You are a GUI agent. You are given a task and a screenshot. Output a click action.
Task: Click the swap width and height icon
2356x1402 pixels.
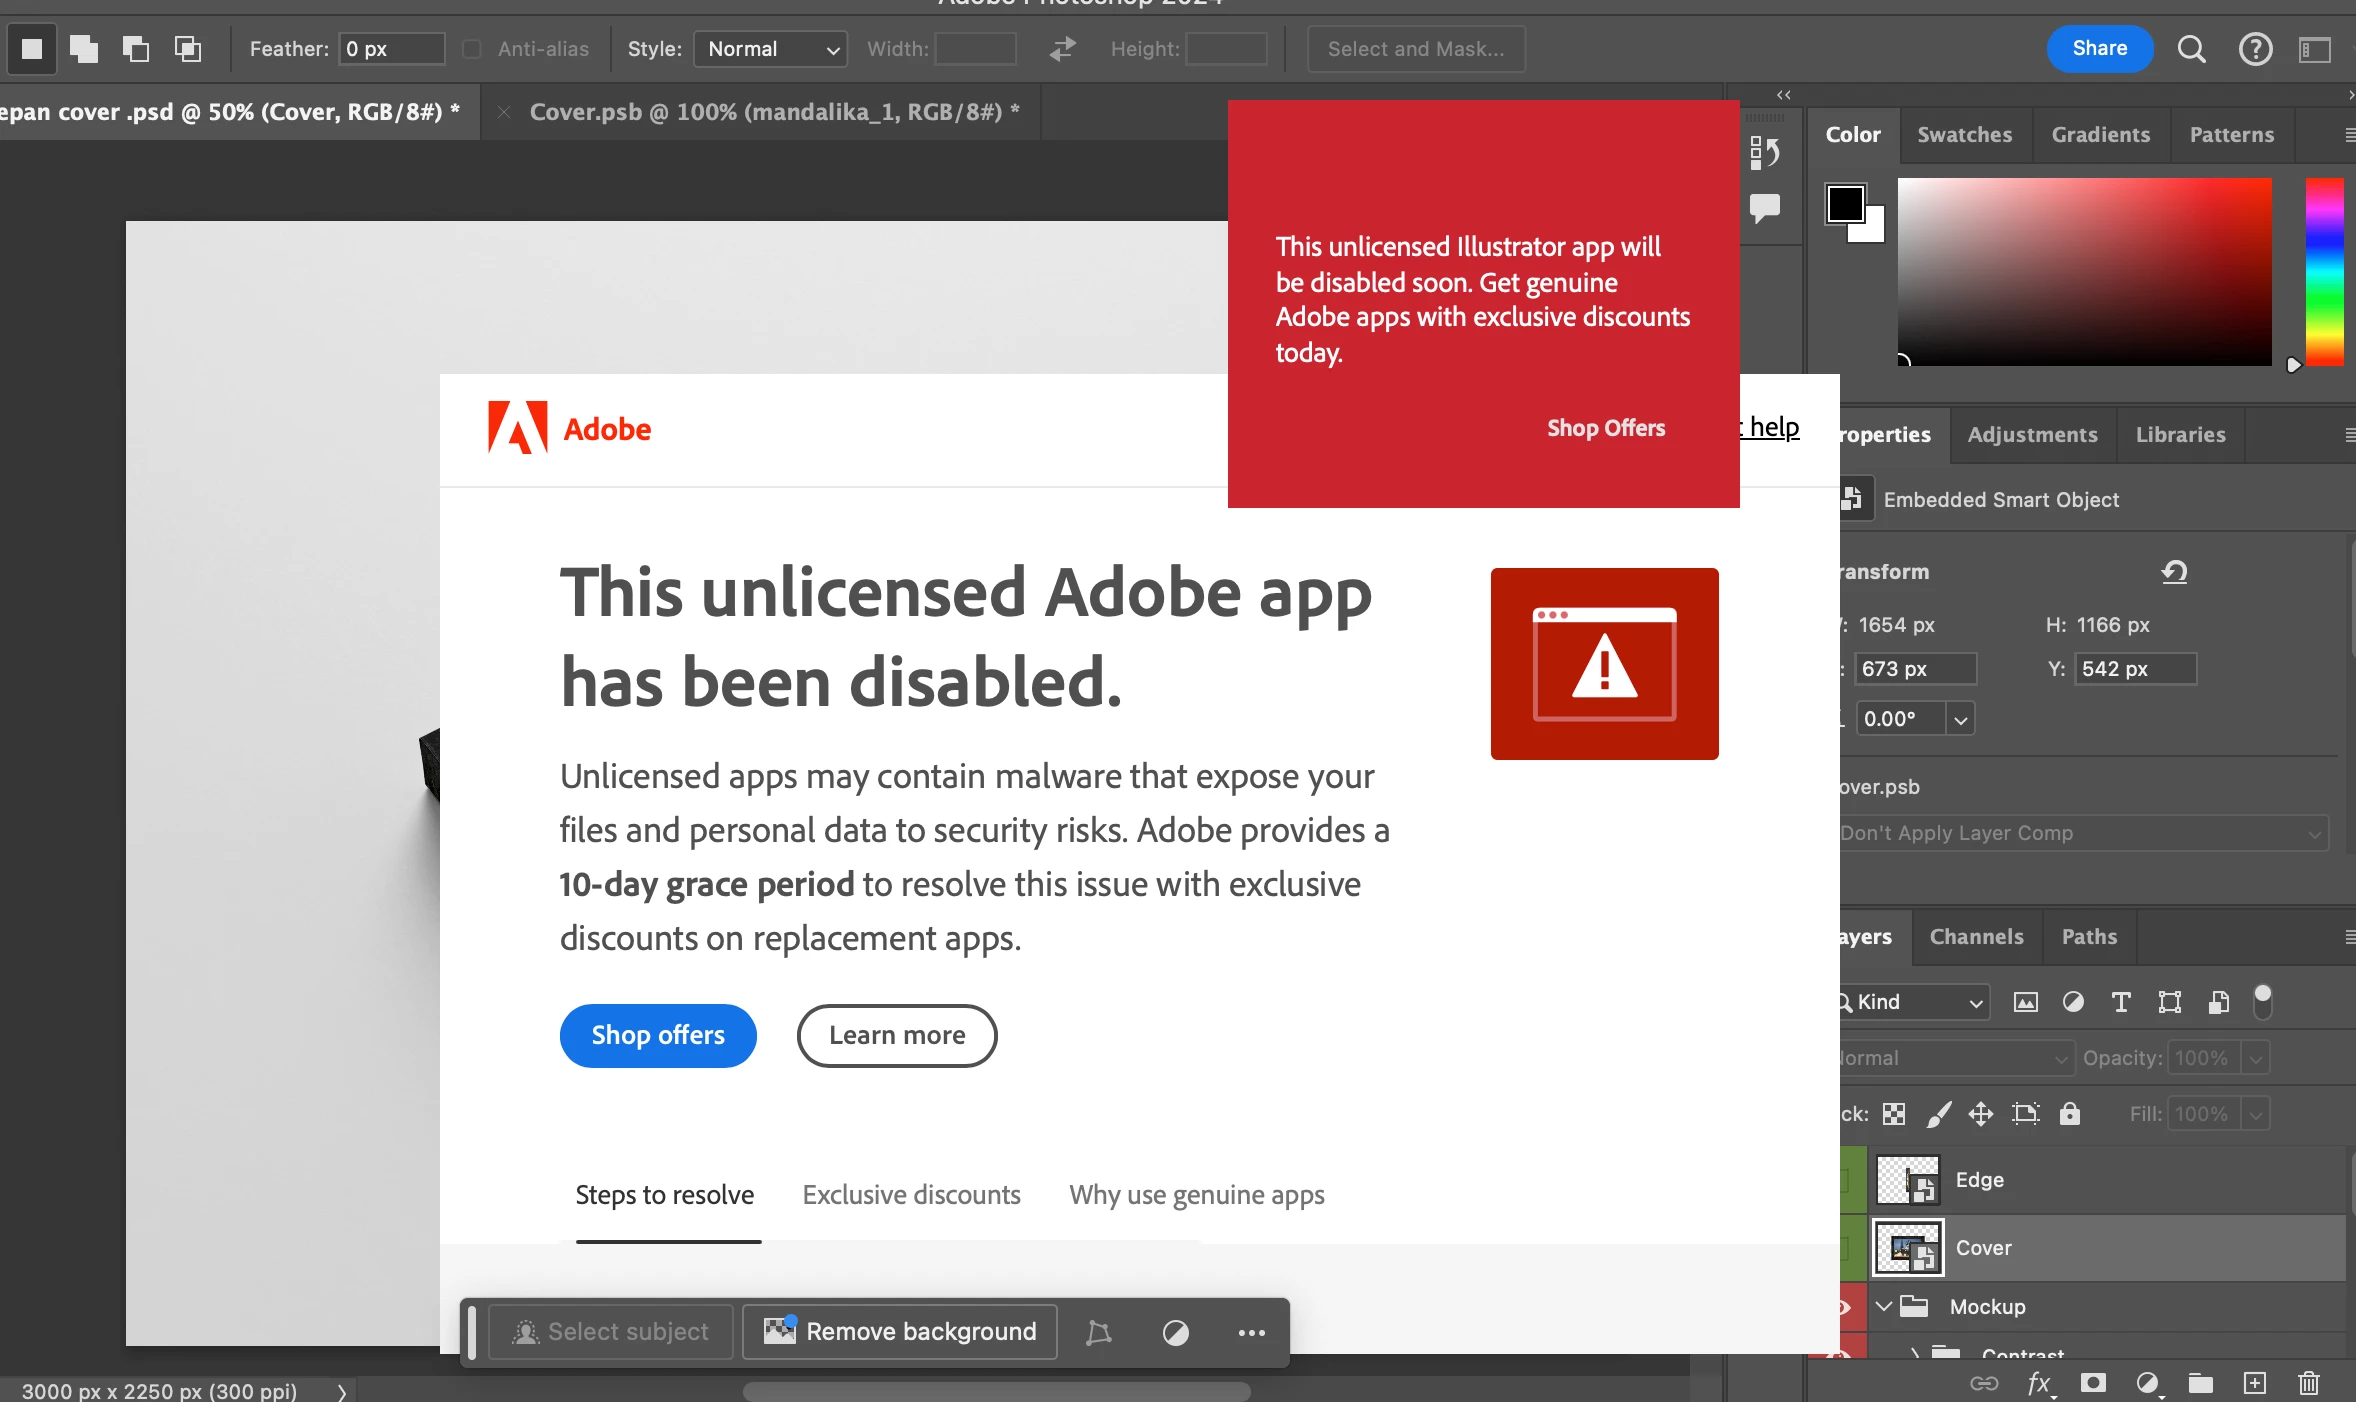pos(1062,49)
